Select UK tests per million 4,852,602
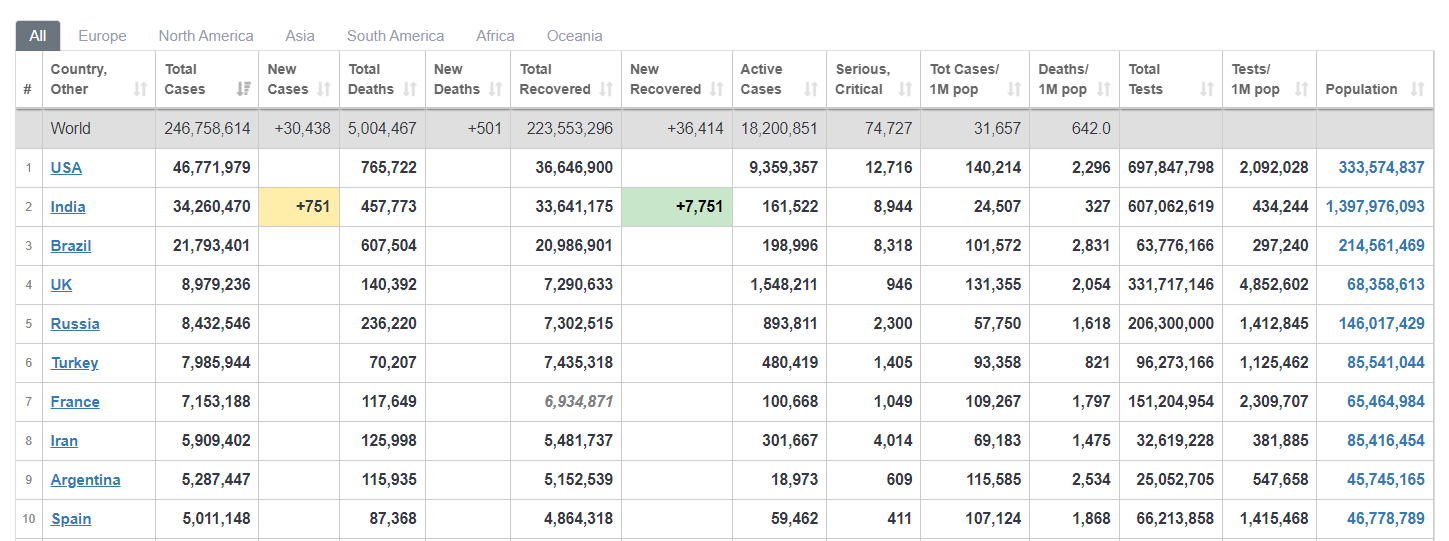1449x541 pixels. coord(1274,285)
